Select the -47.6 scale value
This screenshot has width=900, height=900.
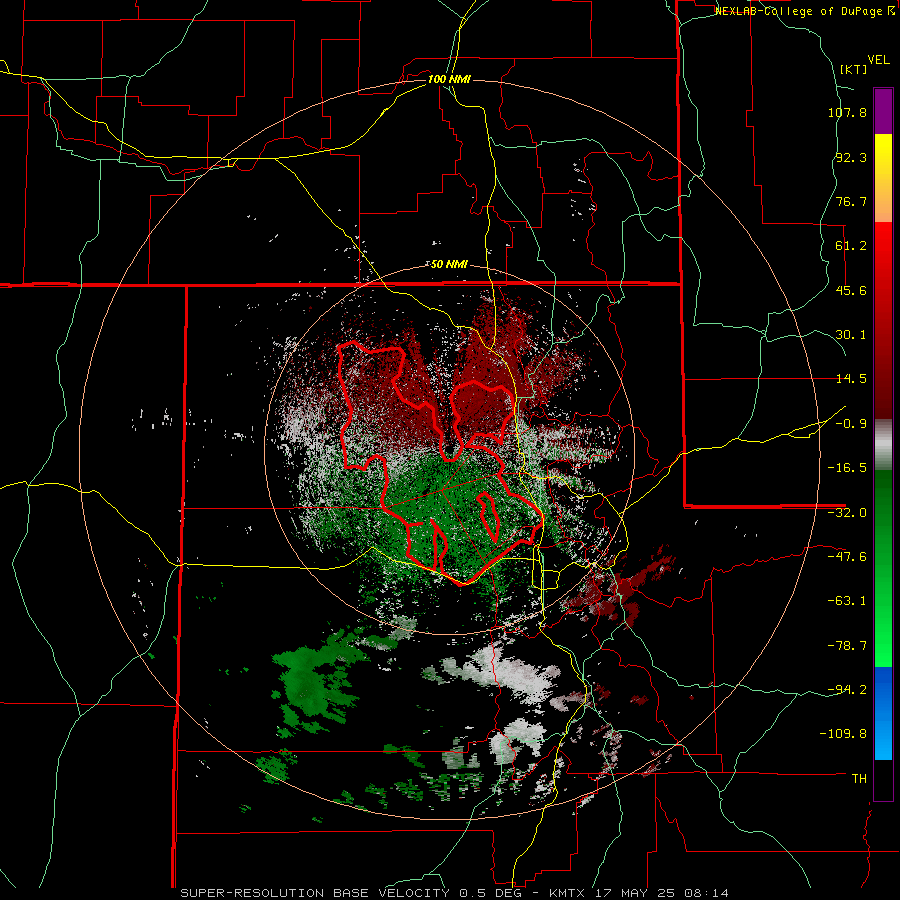click(x=847, y=557)
